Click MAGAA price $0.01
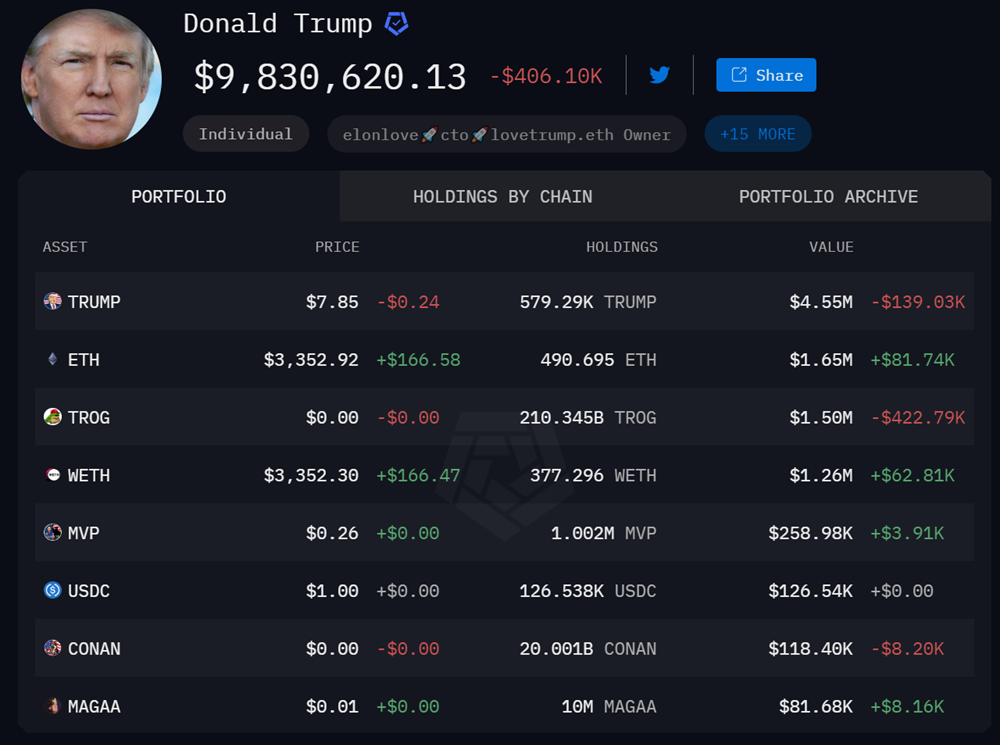The height and width of the screenshot is (745, 1000). click(332, 707)
